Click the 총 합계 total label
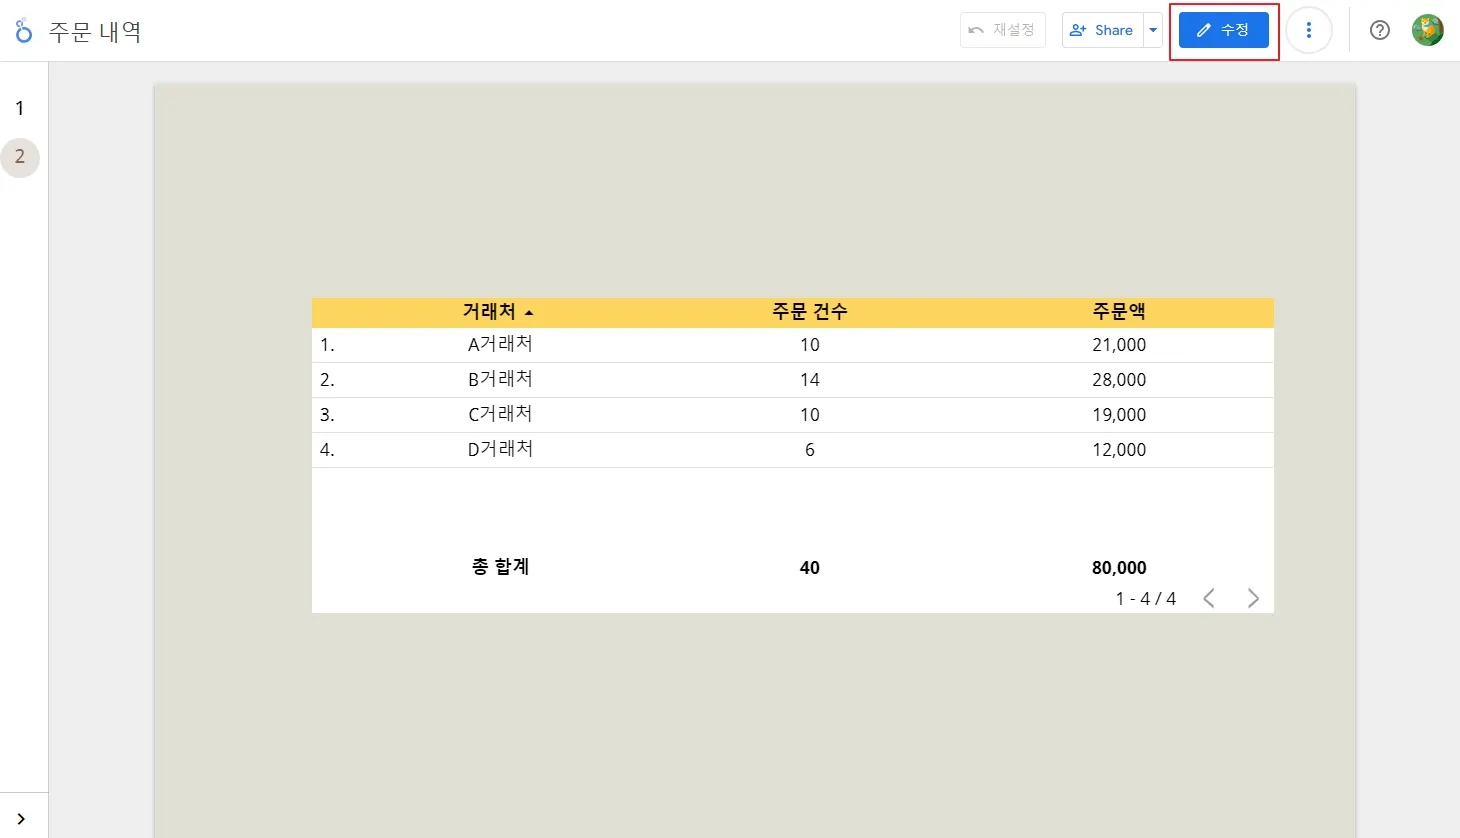Viewport: 1460px width, 838px height. 500,567
